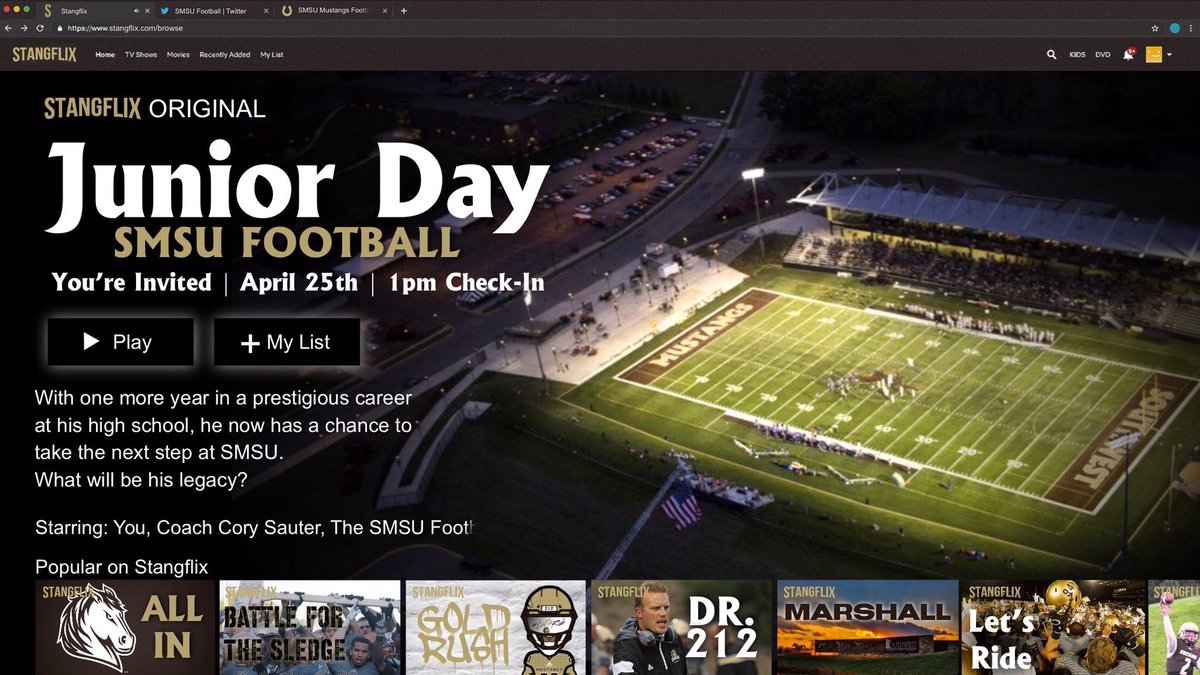Screen dimensions: 1200x675
Task: Click the macOS green maximize window dot
Action: [29, 10]
